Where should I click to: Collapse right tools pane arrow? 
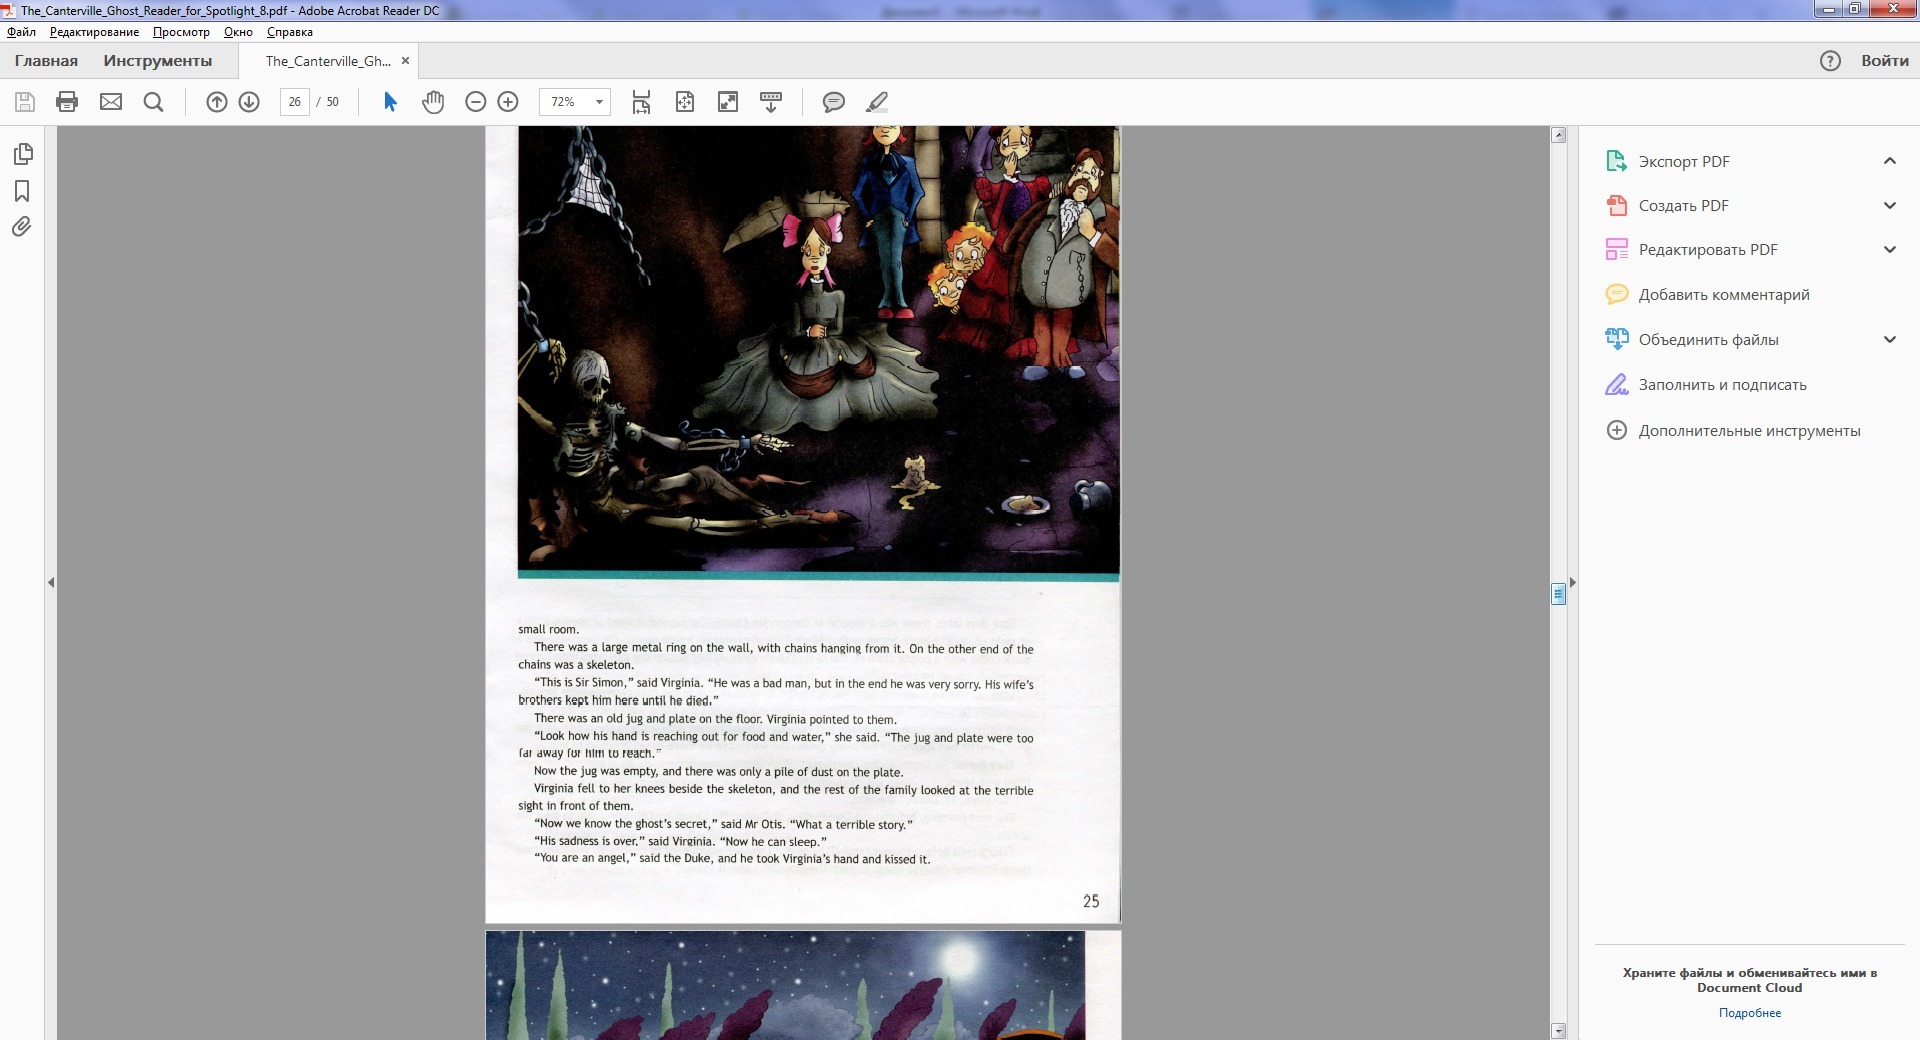[1572, 582]
